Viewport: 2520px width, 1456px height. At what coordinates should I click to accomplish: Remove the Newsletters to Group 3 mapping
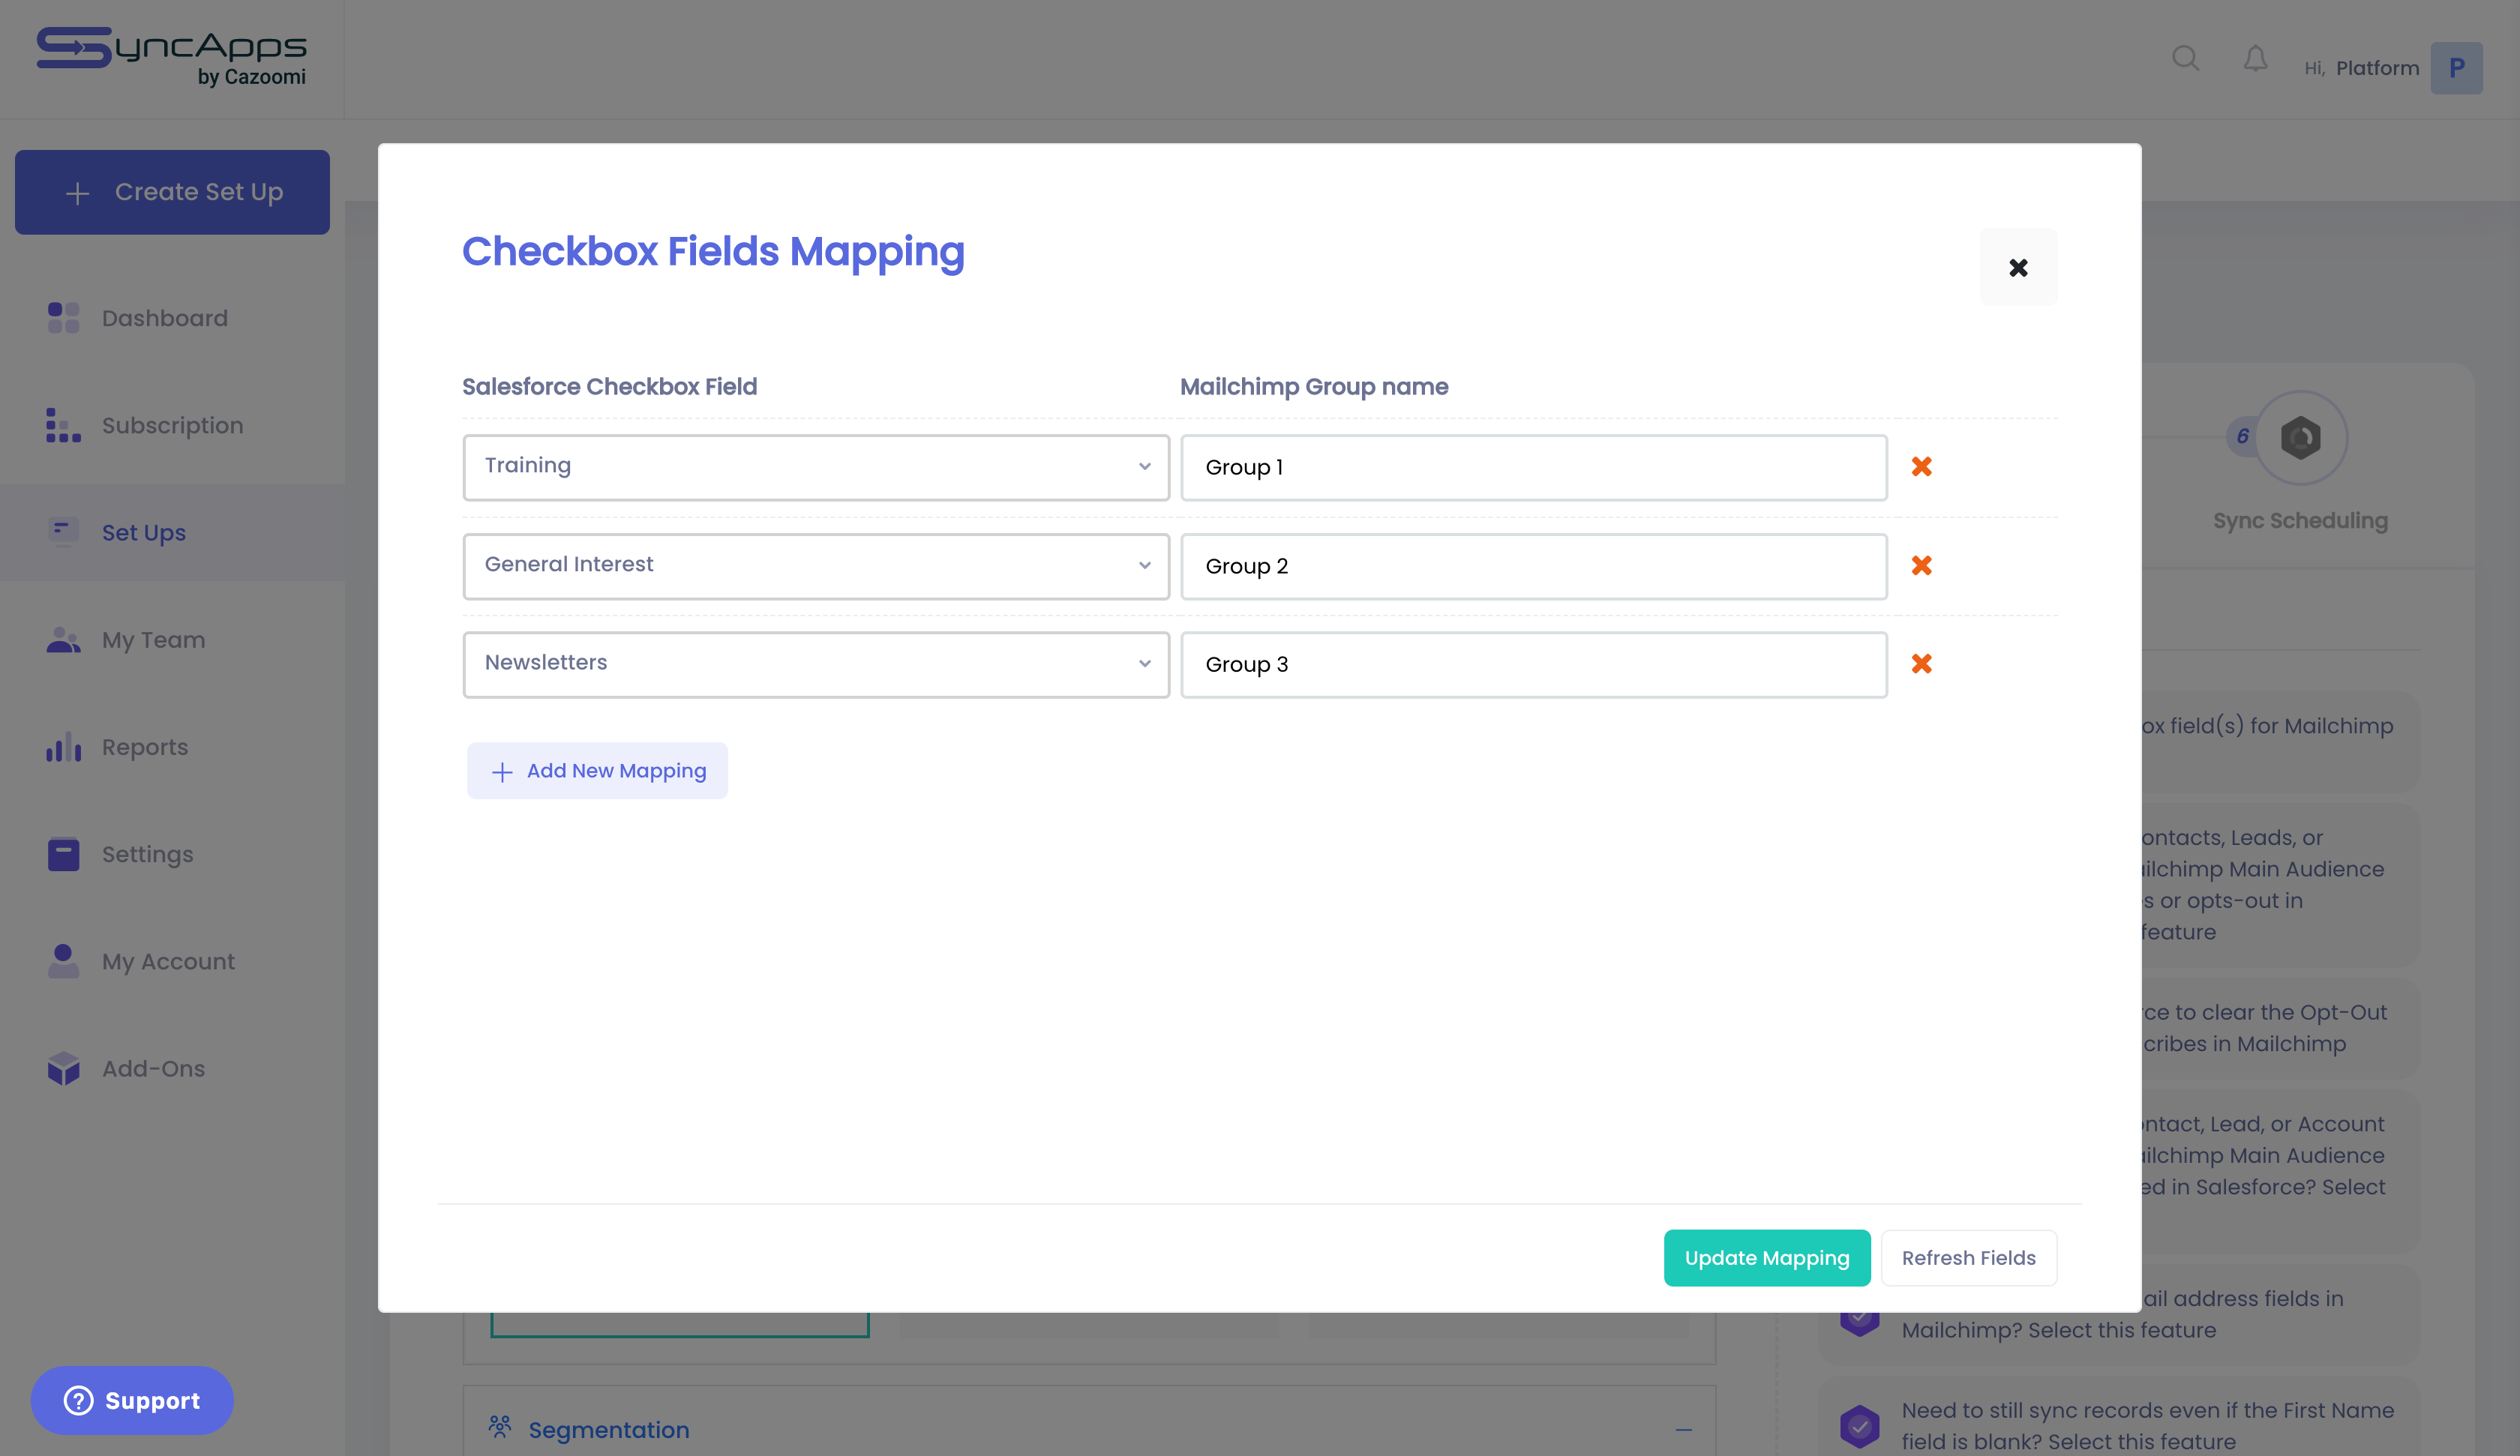coord(1921,664)
